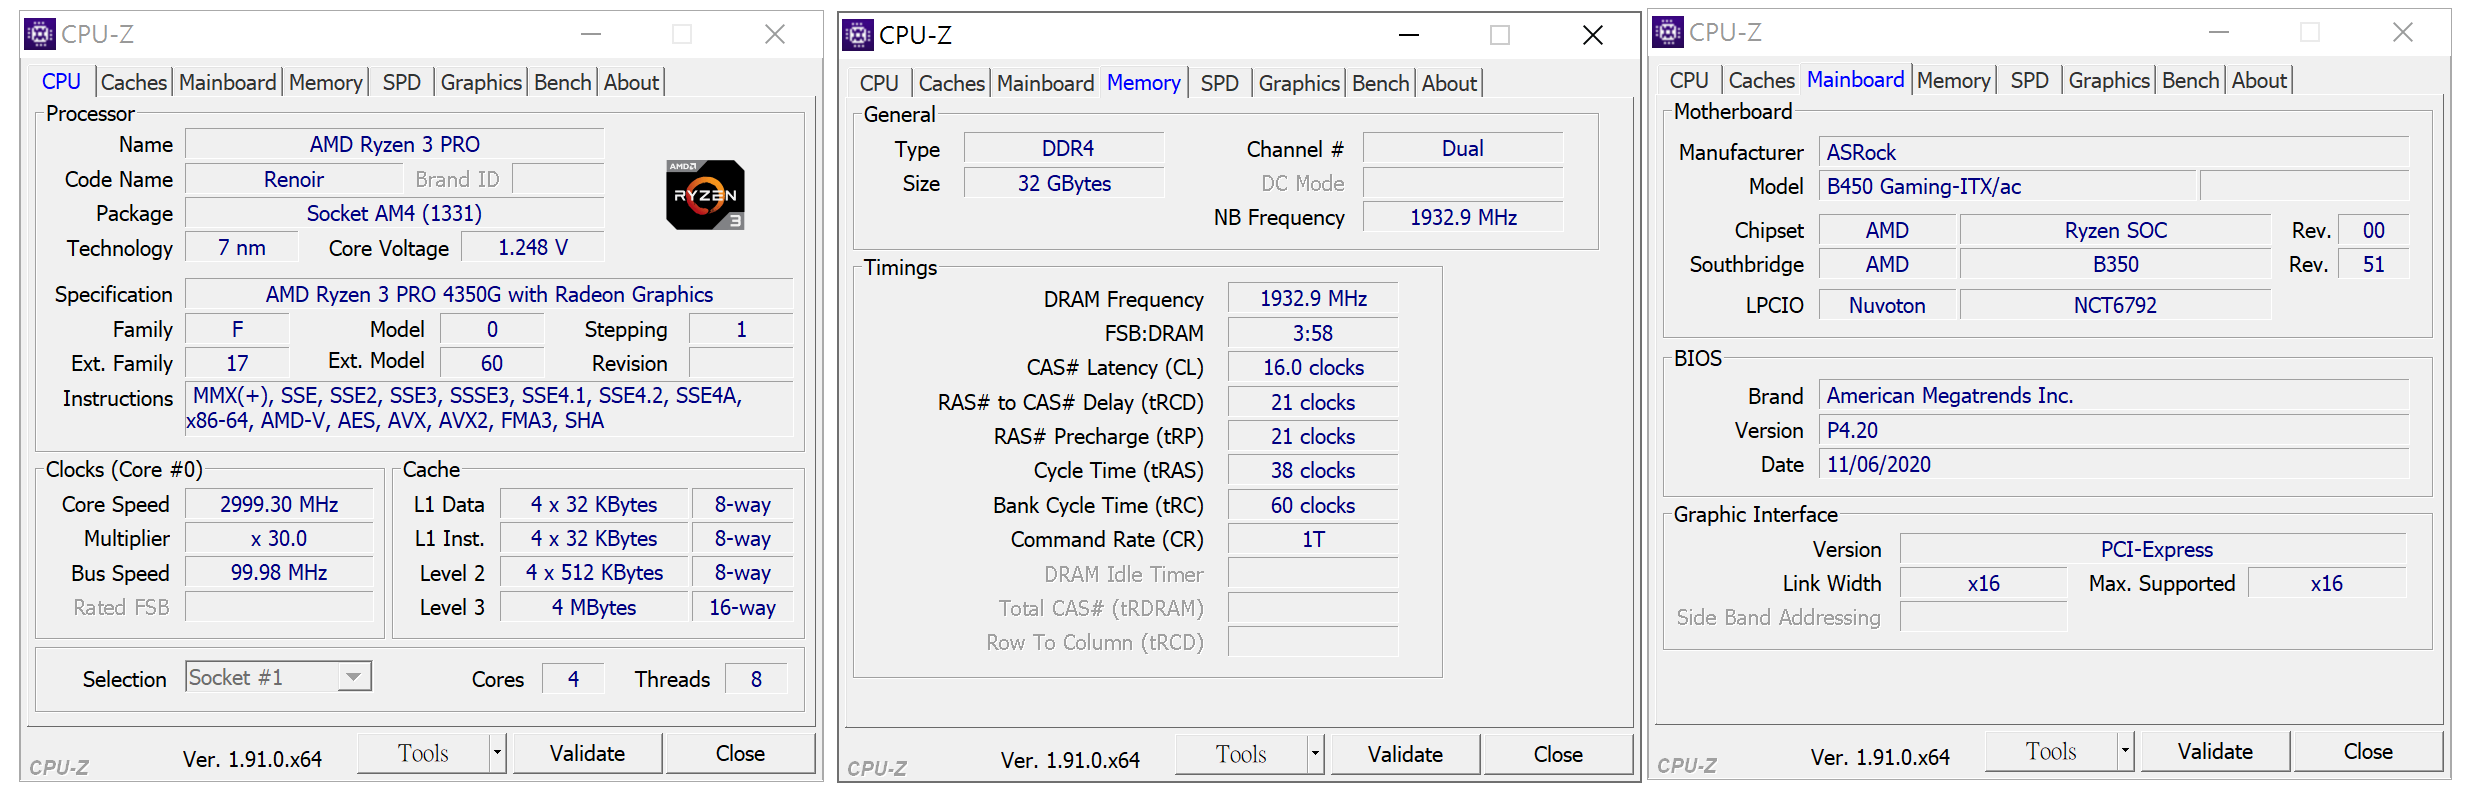The height and width of the screenshot is (801, 2481).
Task: Select SPD tab in middle window
Action: point(1220,83)
